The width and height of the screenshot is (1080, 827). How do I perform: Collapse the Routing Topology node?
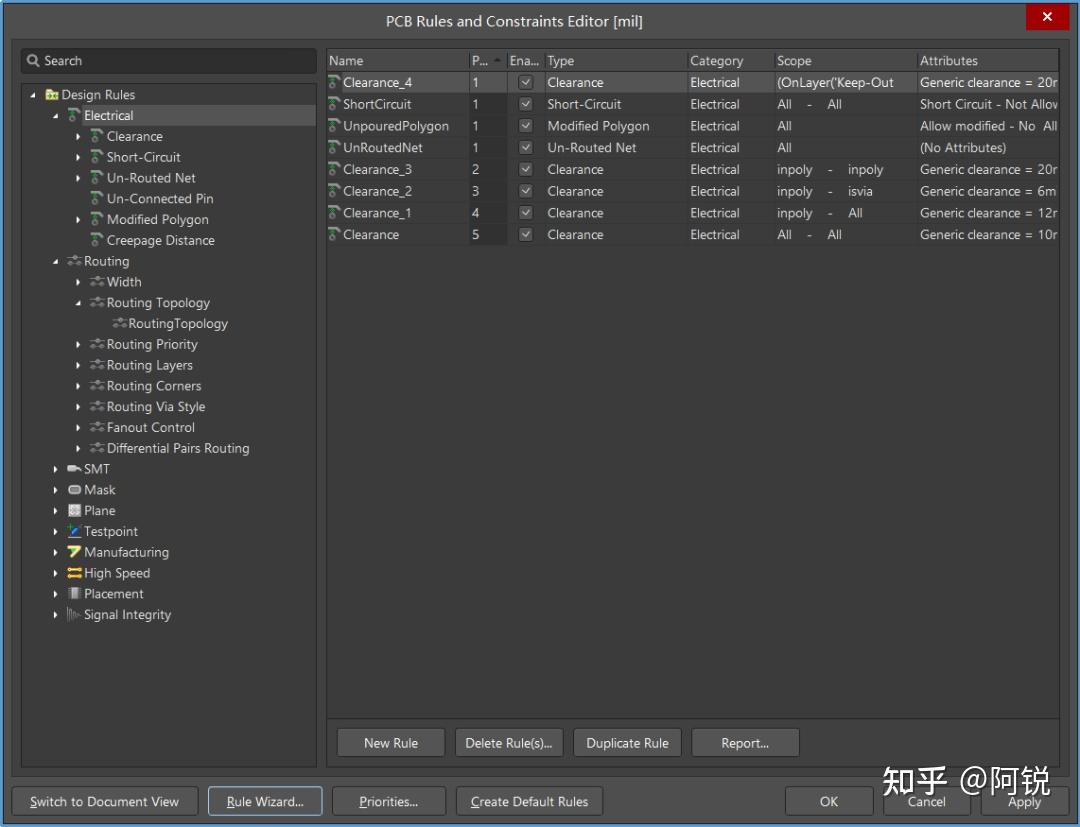(80, 302)
